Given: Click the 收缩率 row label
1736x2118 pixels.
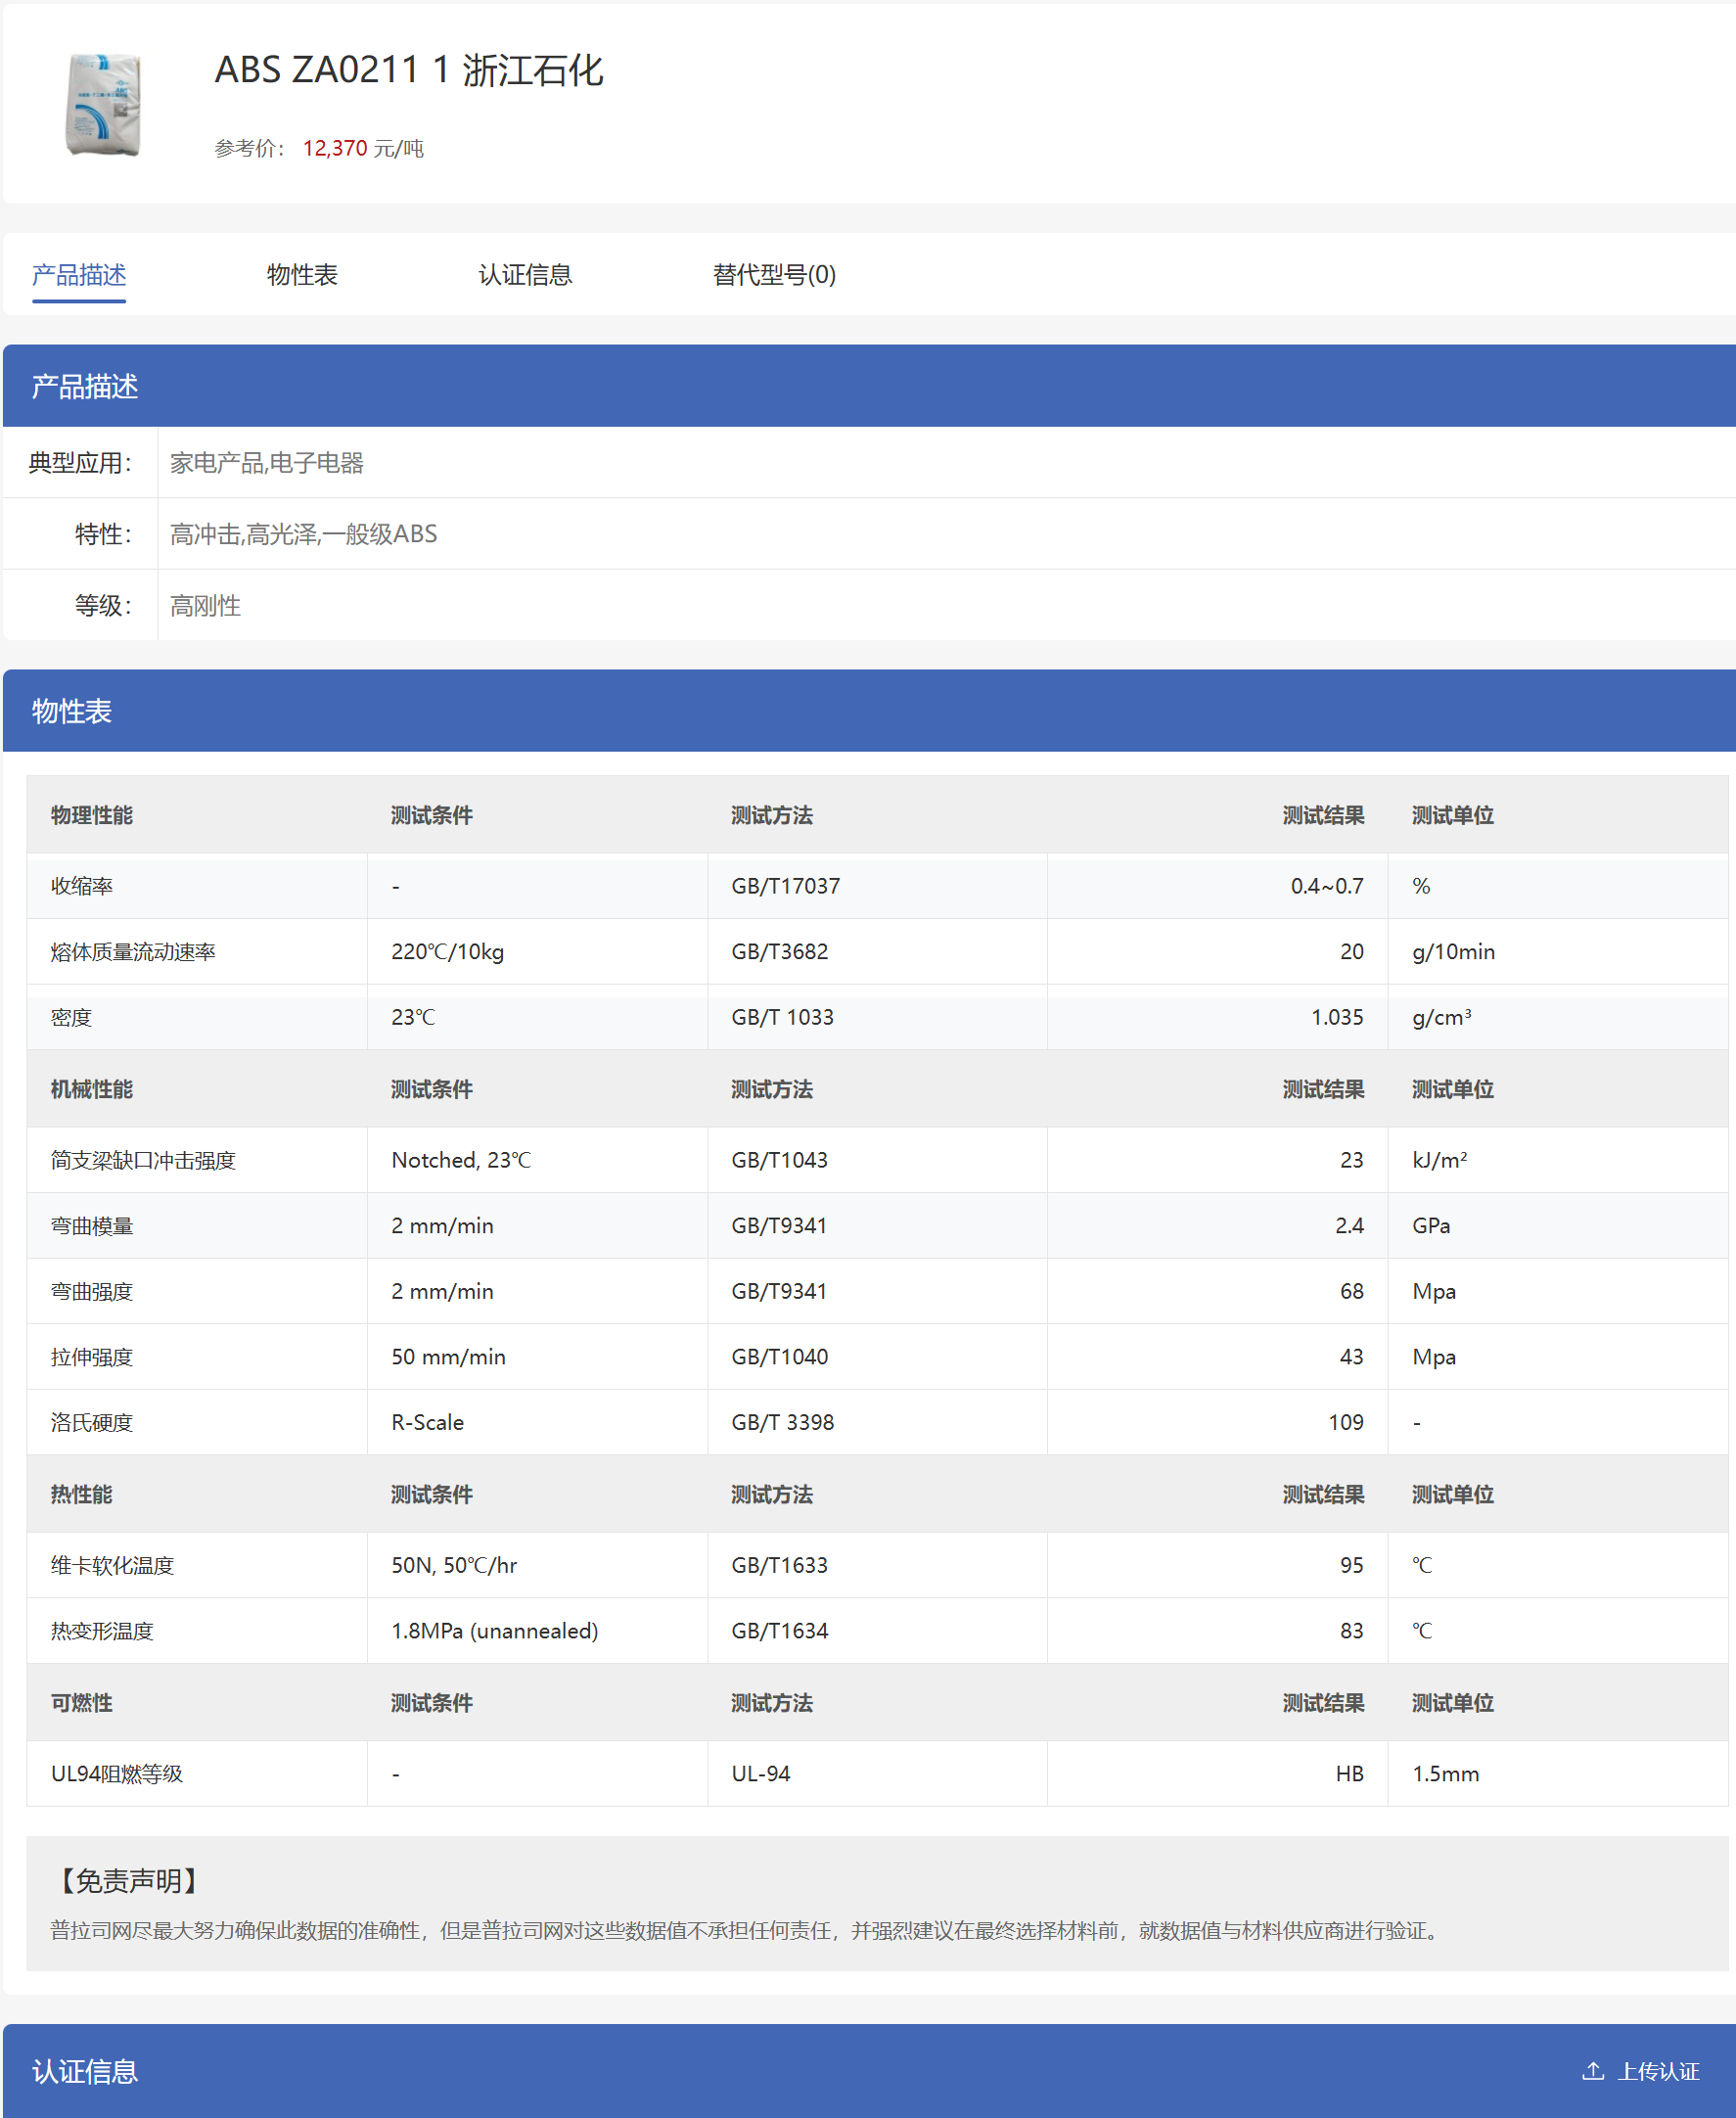Looking at the screenshot, I should pyautogui.click(x=82, y=886).
